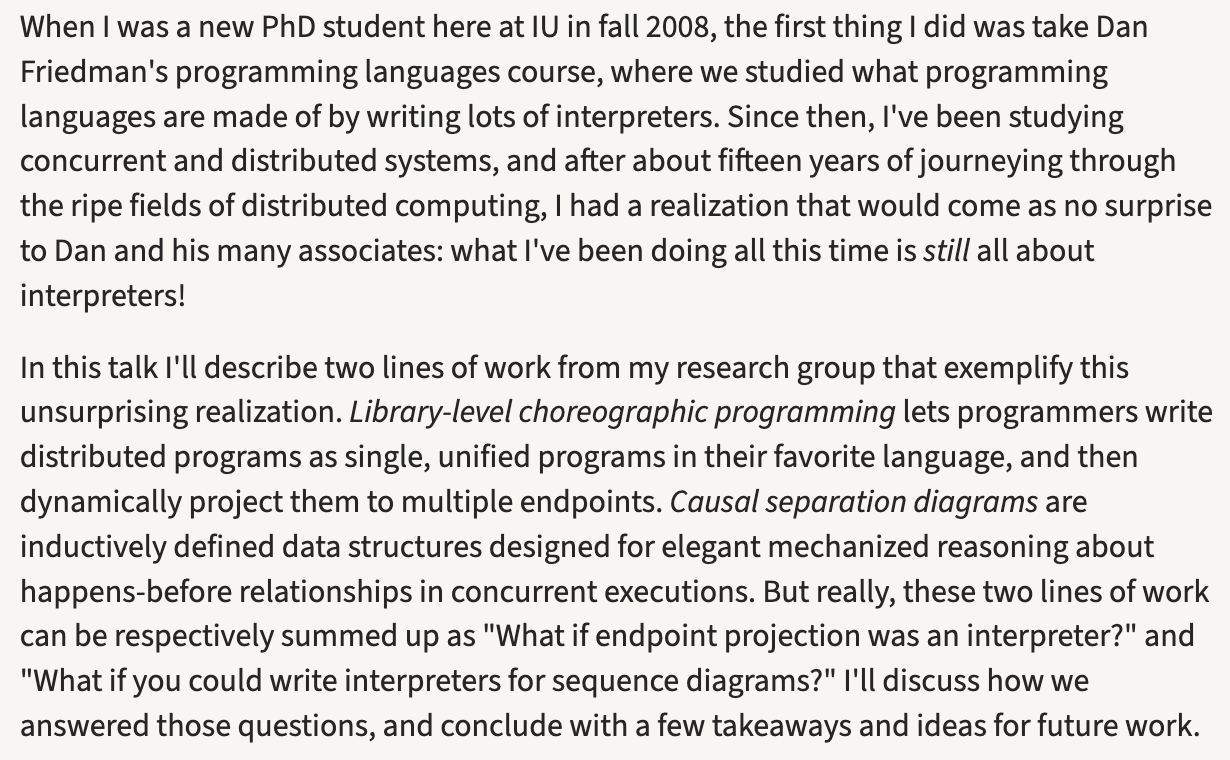
Task: Click the italic phrase "Causal separation diagrams"
Action: click(x=854, y=501)
